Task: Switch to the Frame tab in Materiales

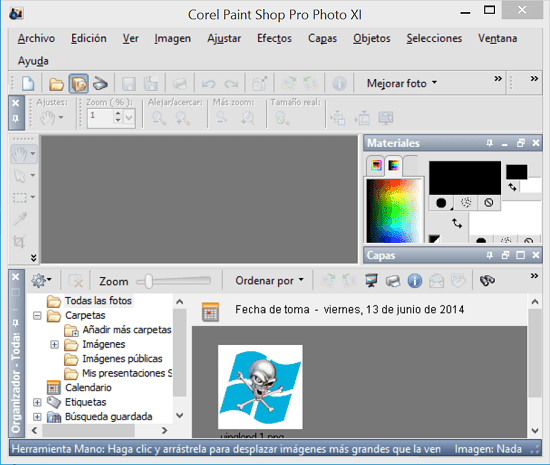Action: click(376, 165)
